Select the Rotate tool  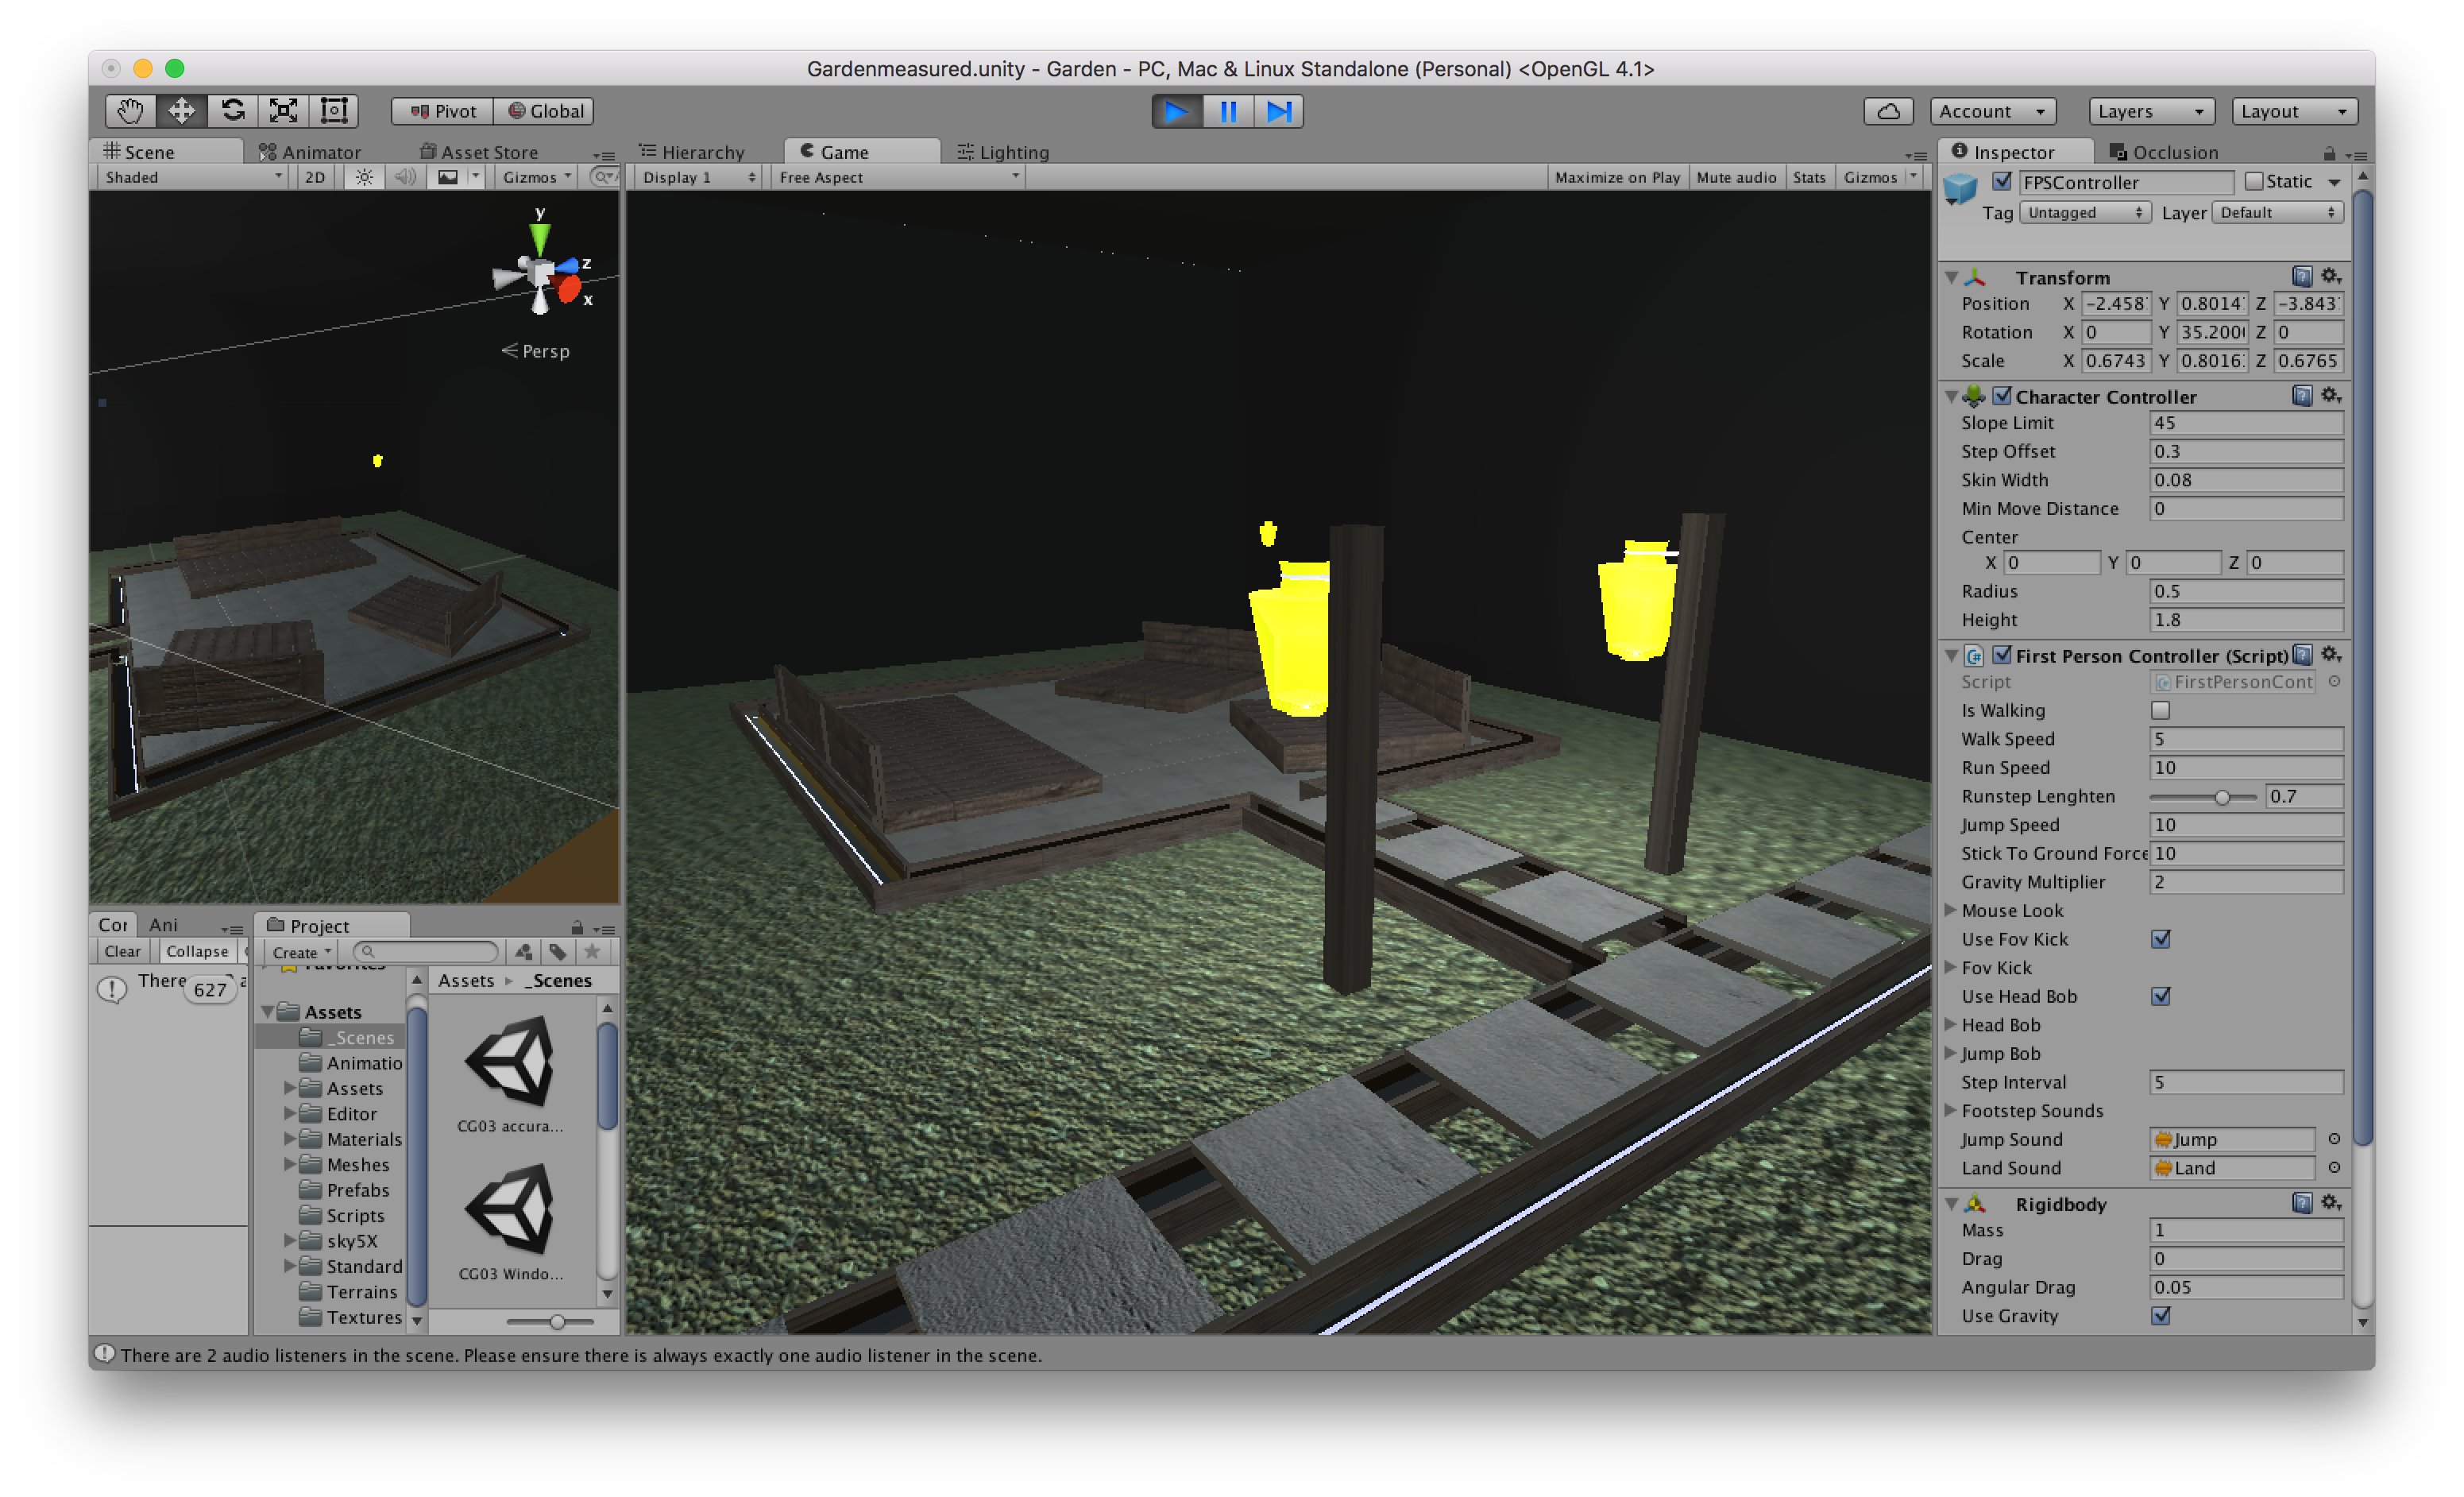coord(233,111)
